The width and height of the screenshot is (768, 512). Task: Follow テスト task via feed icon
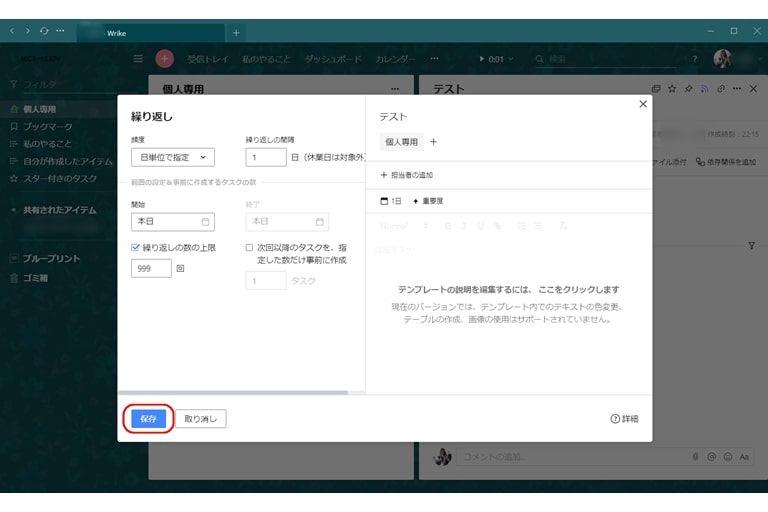[x=704, y=89]
